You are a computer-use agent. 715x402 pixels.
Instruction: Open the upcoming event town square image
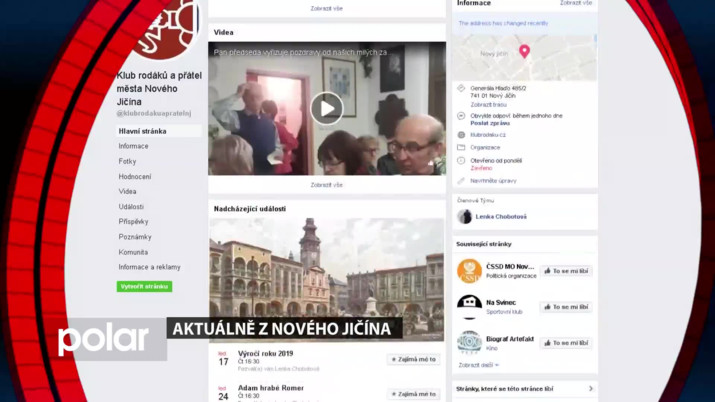point(326,266)
